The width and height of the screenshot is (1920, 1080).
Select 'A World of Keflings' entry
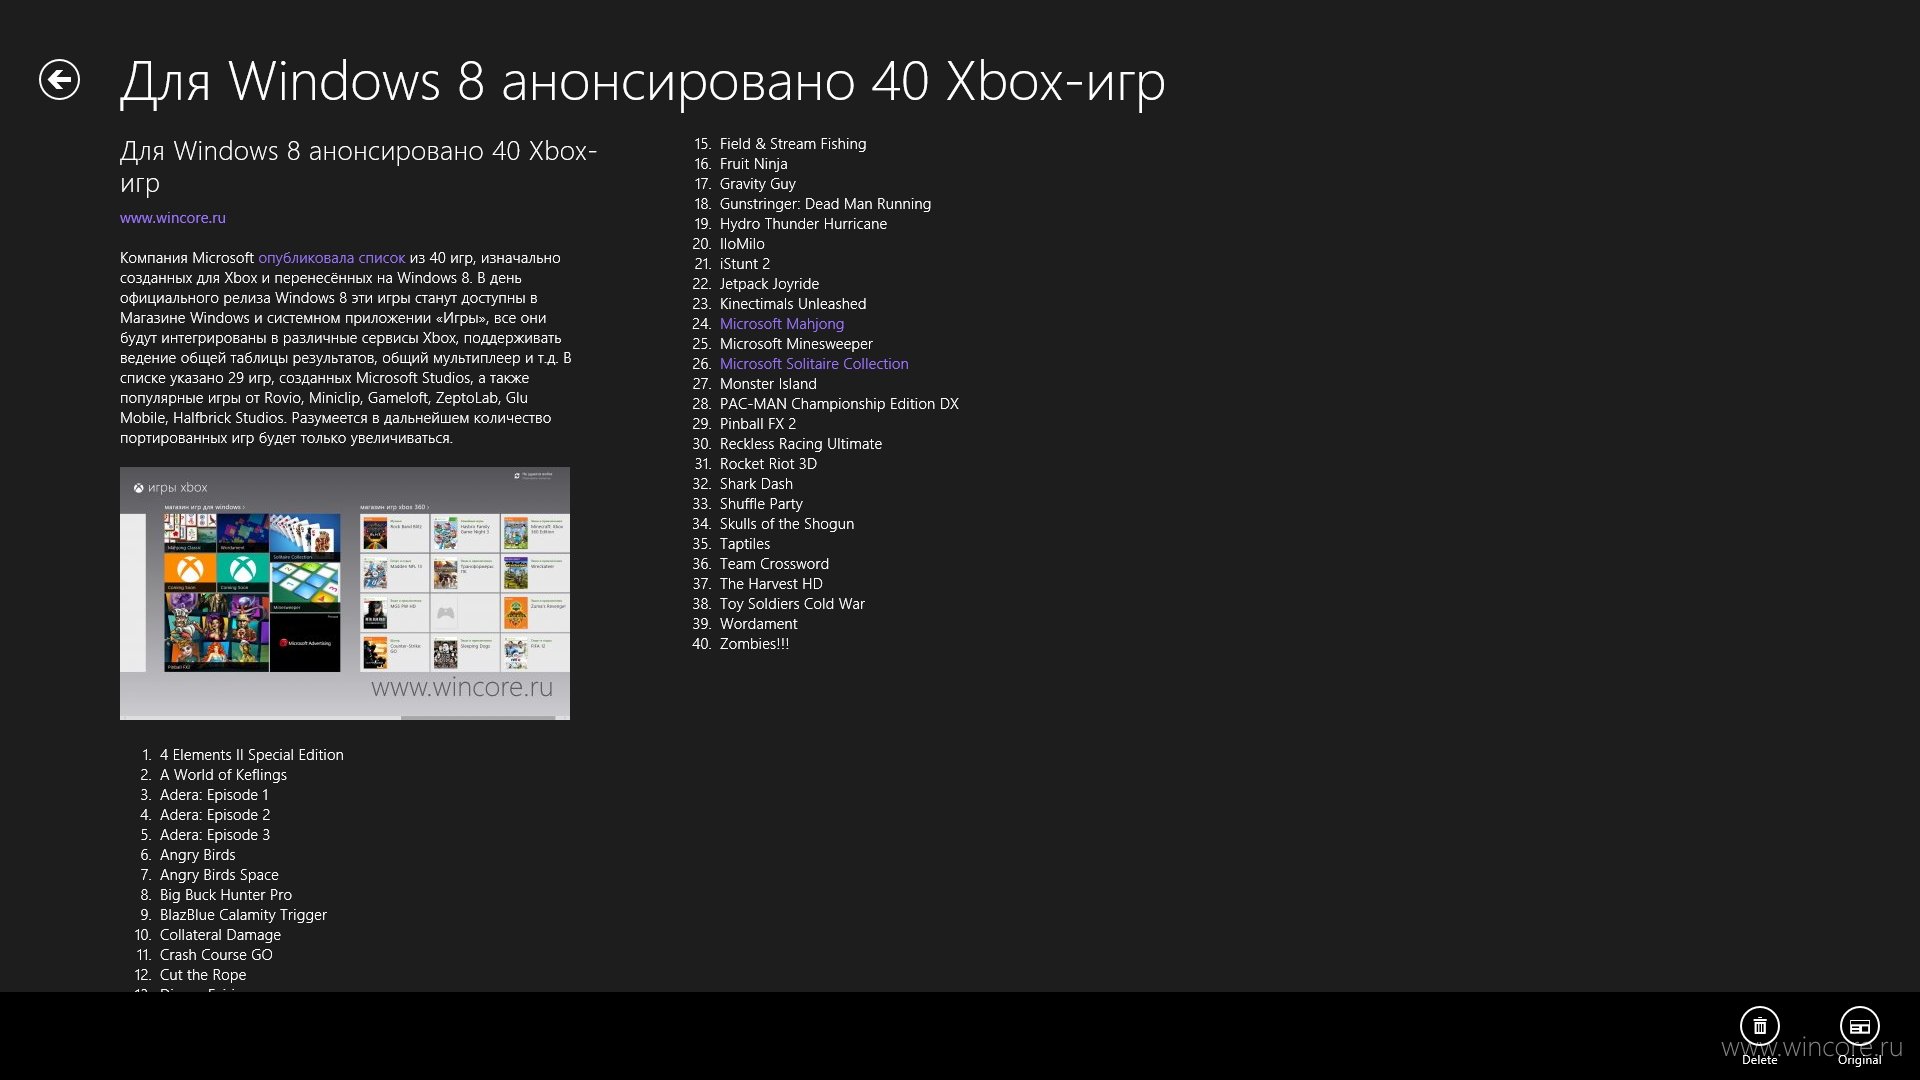click(x=223, y=775)
